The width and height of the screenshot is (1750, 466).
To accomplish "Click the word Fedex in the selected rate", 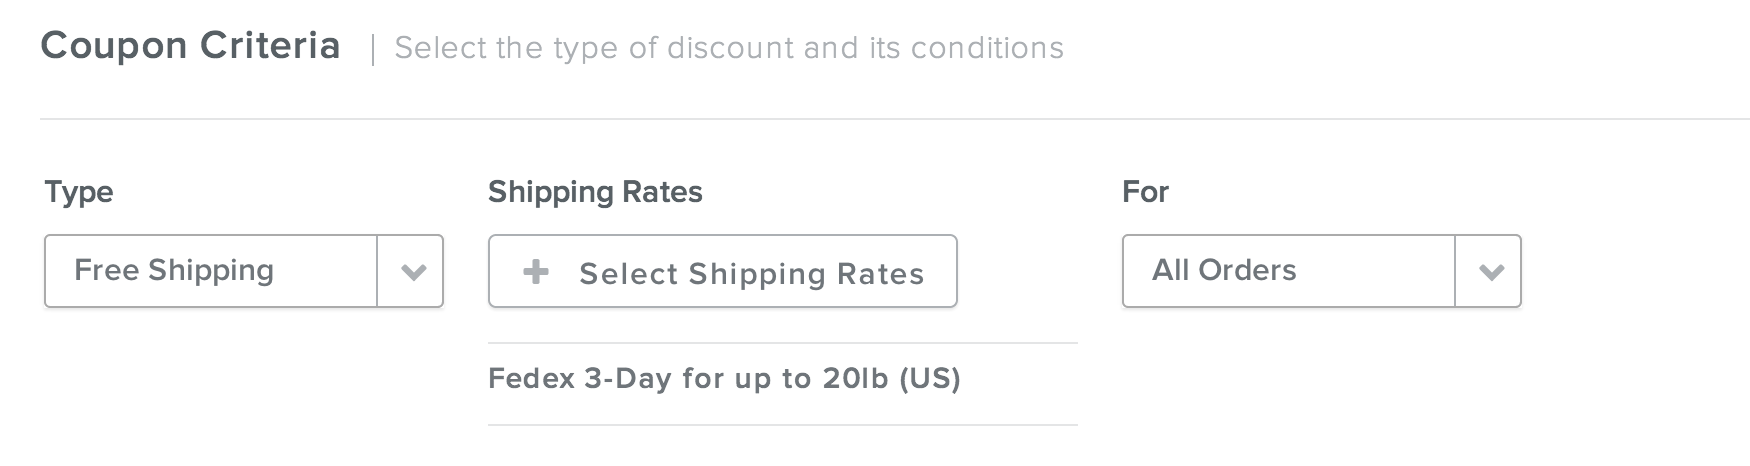I will click(x=531, y=379).
